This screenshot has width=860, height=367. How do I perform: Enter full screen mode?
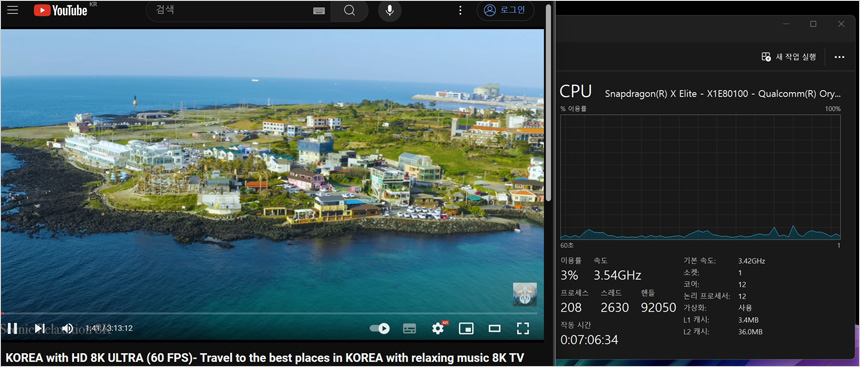[x=523, y=328]
